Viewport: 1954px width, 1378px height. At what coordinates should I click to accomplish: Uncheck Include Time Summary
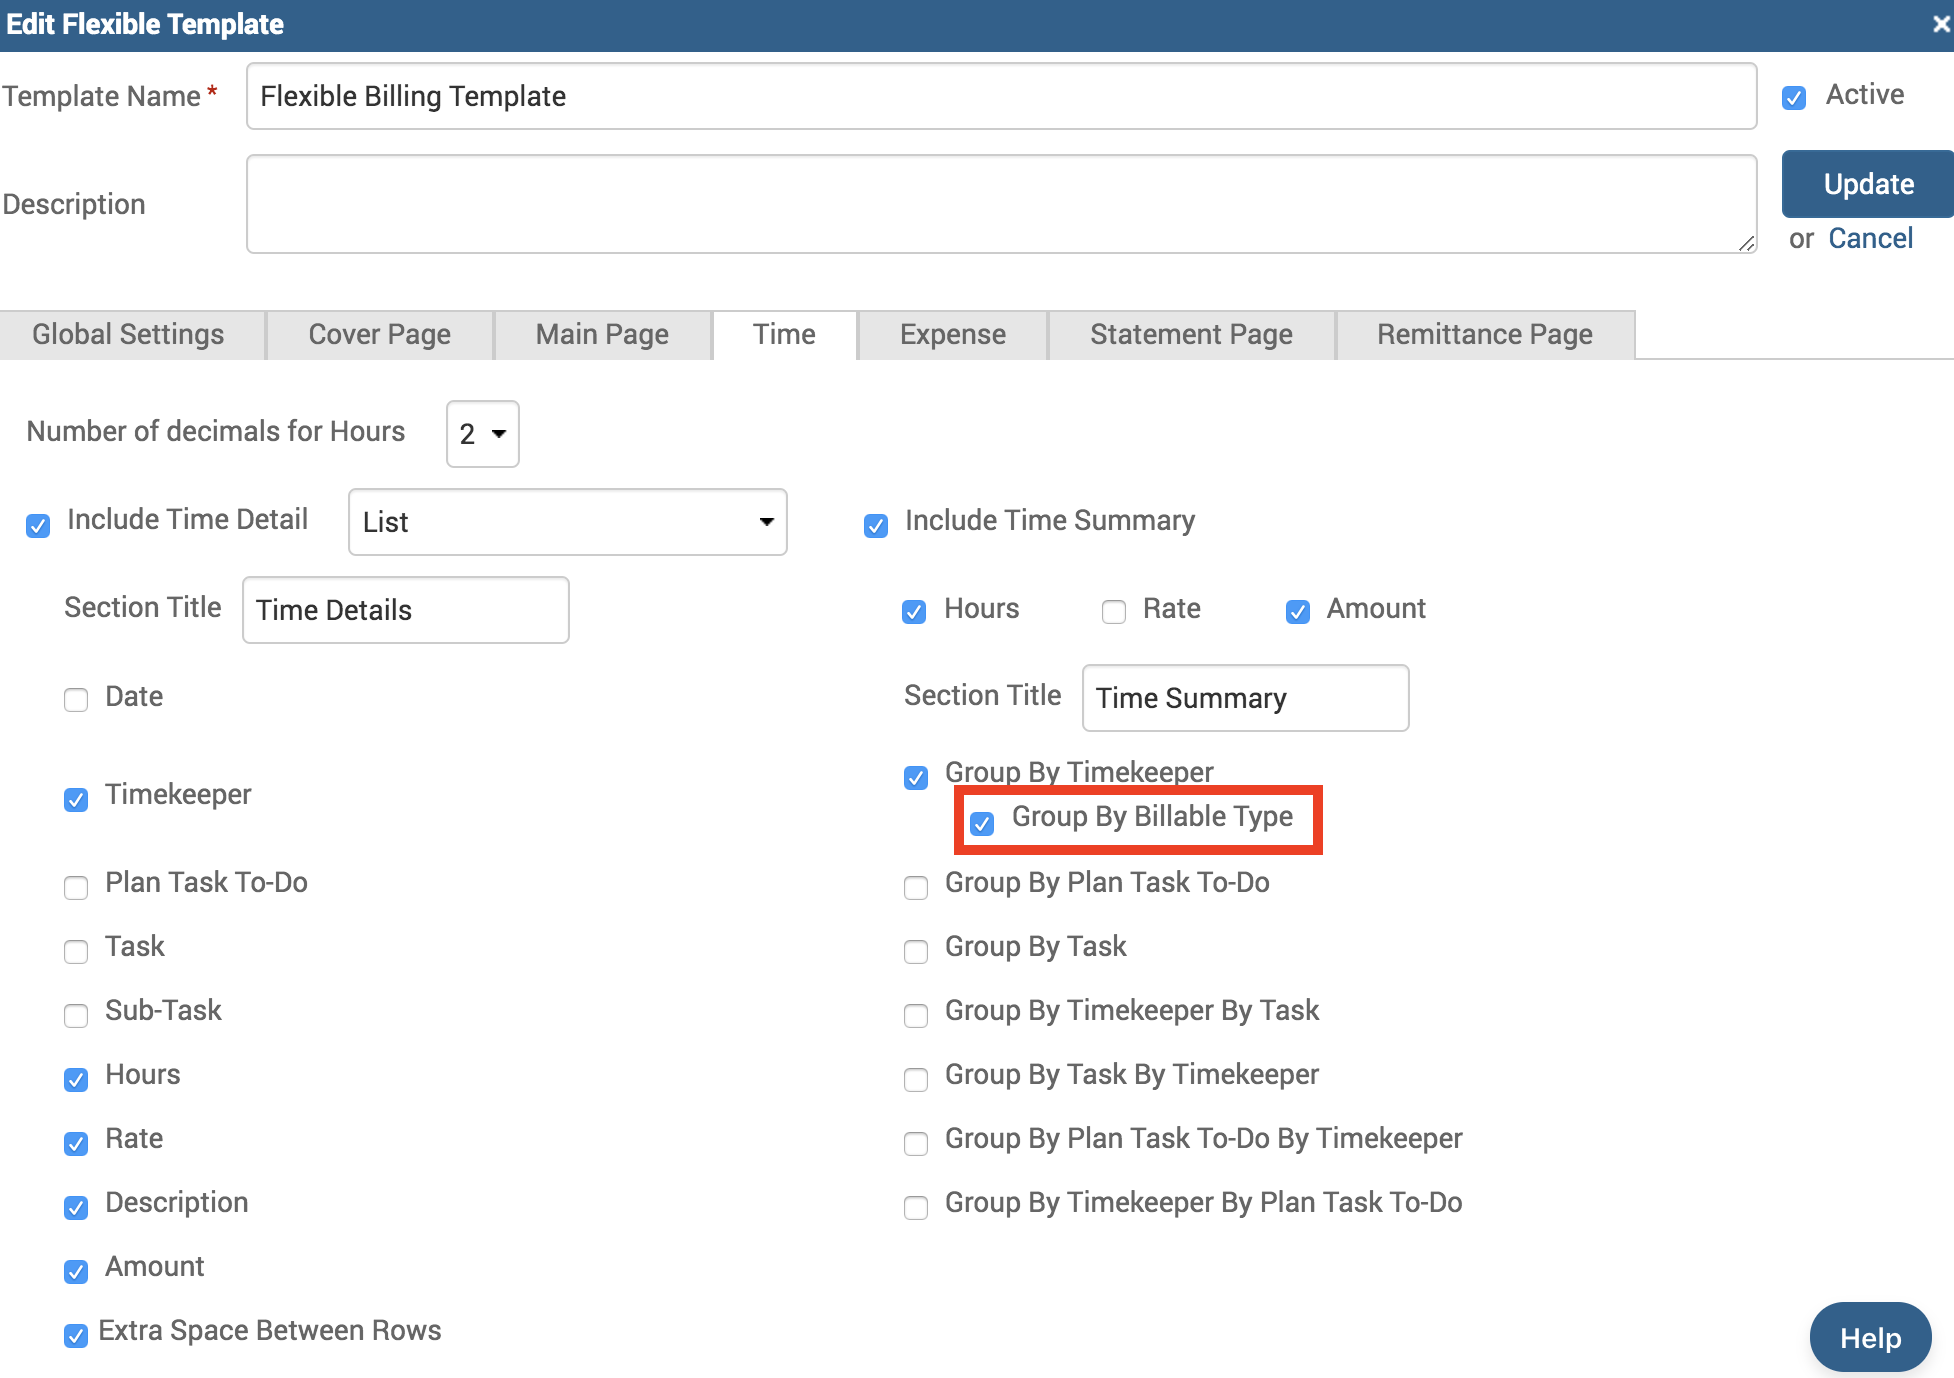tap(876, 526)
